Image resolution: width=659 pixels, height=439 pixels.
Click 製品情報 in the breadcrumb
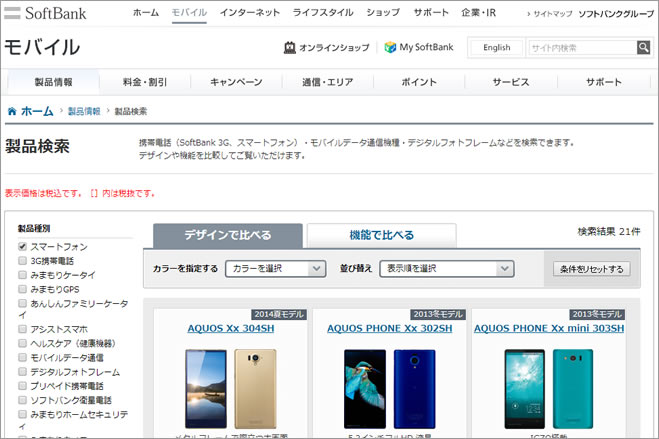(84, 111)
